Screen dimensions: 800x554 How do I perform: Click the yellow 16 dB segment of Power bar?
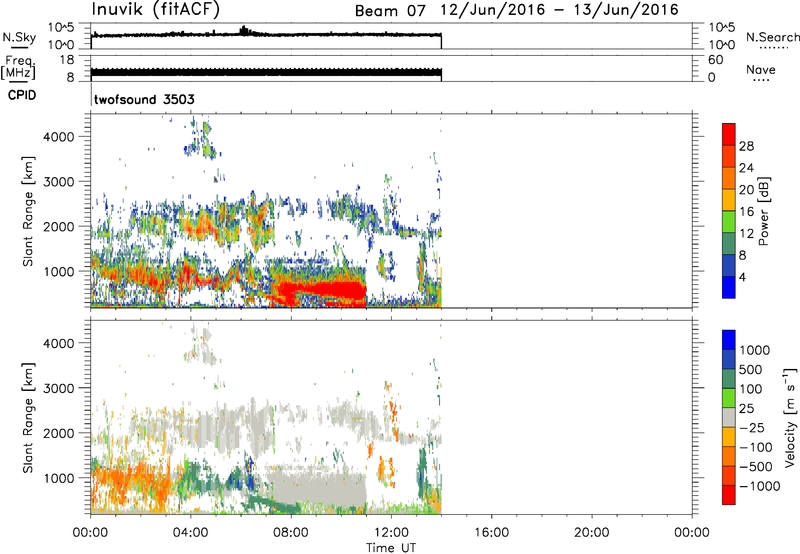(x=729, y=200)
